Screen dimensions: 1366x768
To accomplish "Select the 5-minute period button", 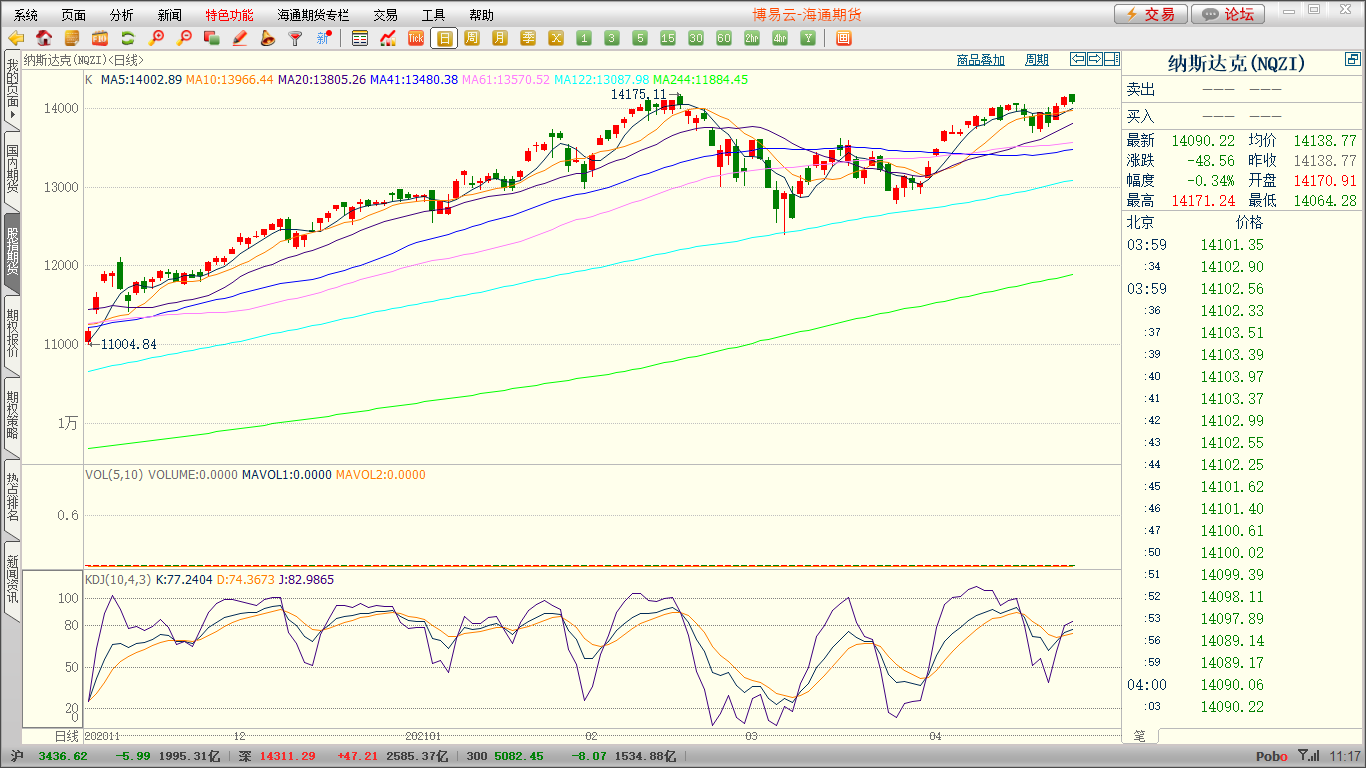I will point(640,38).
